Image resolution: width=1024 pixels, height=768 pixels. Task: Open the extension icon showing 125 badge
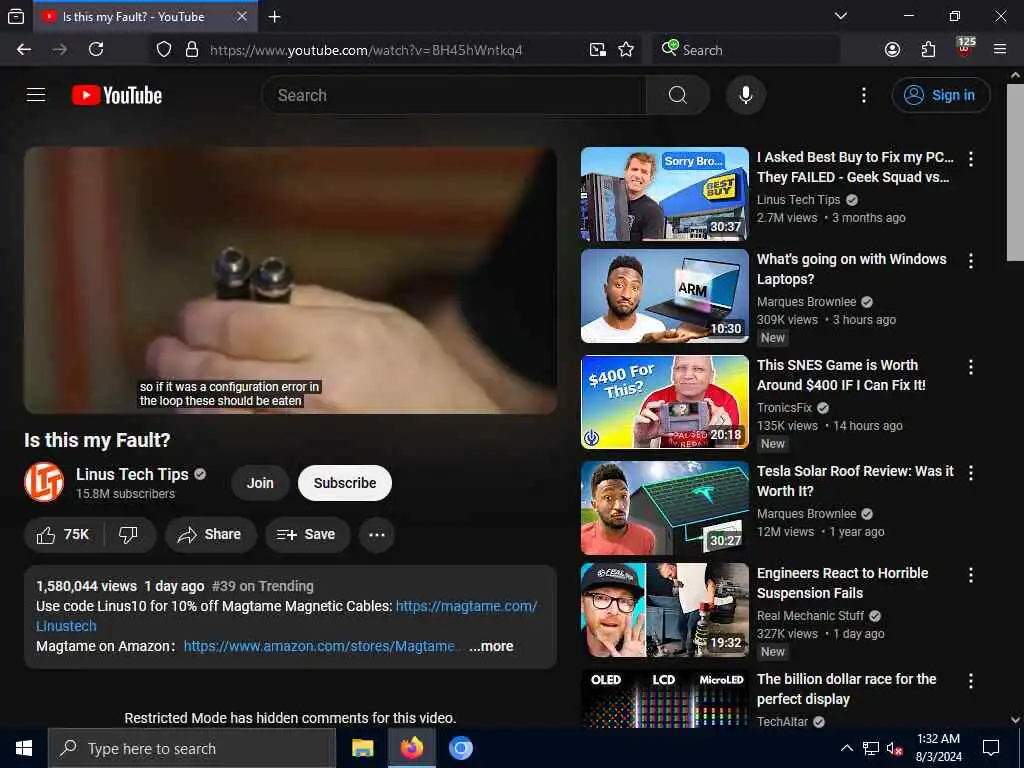click(x=965, y=48)
